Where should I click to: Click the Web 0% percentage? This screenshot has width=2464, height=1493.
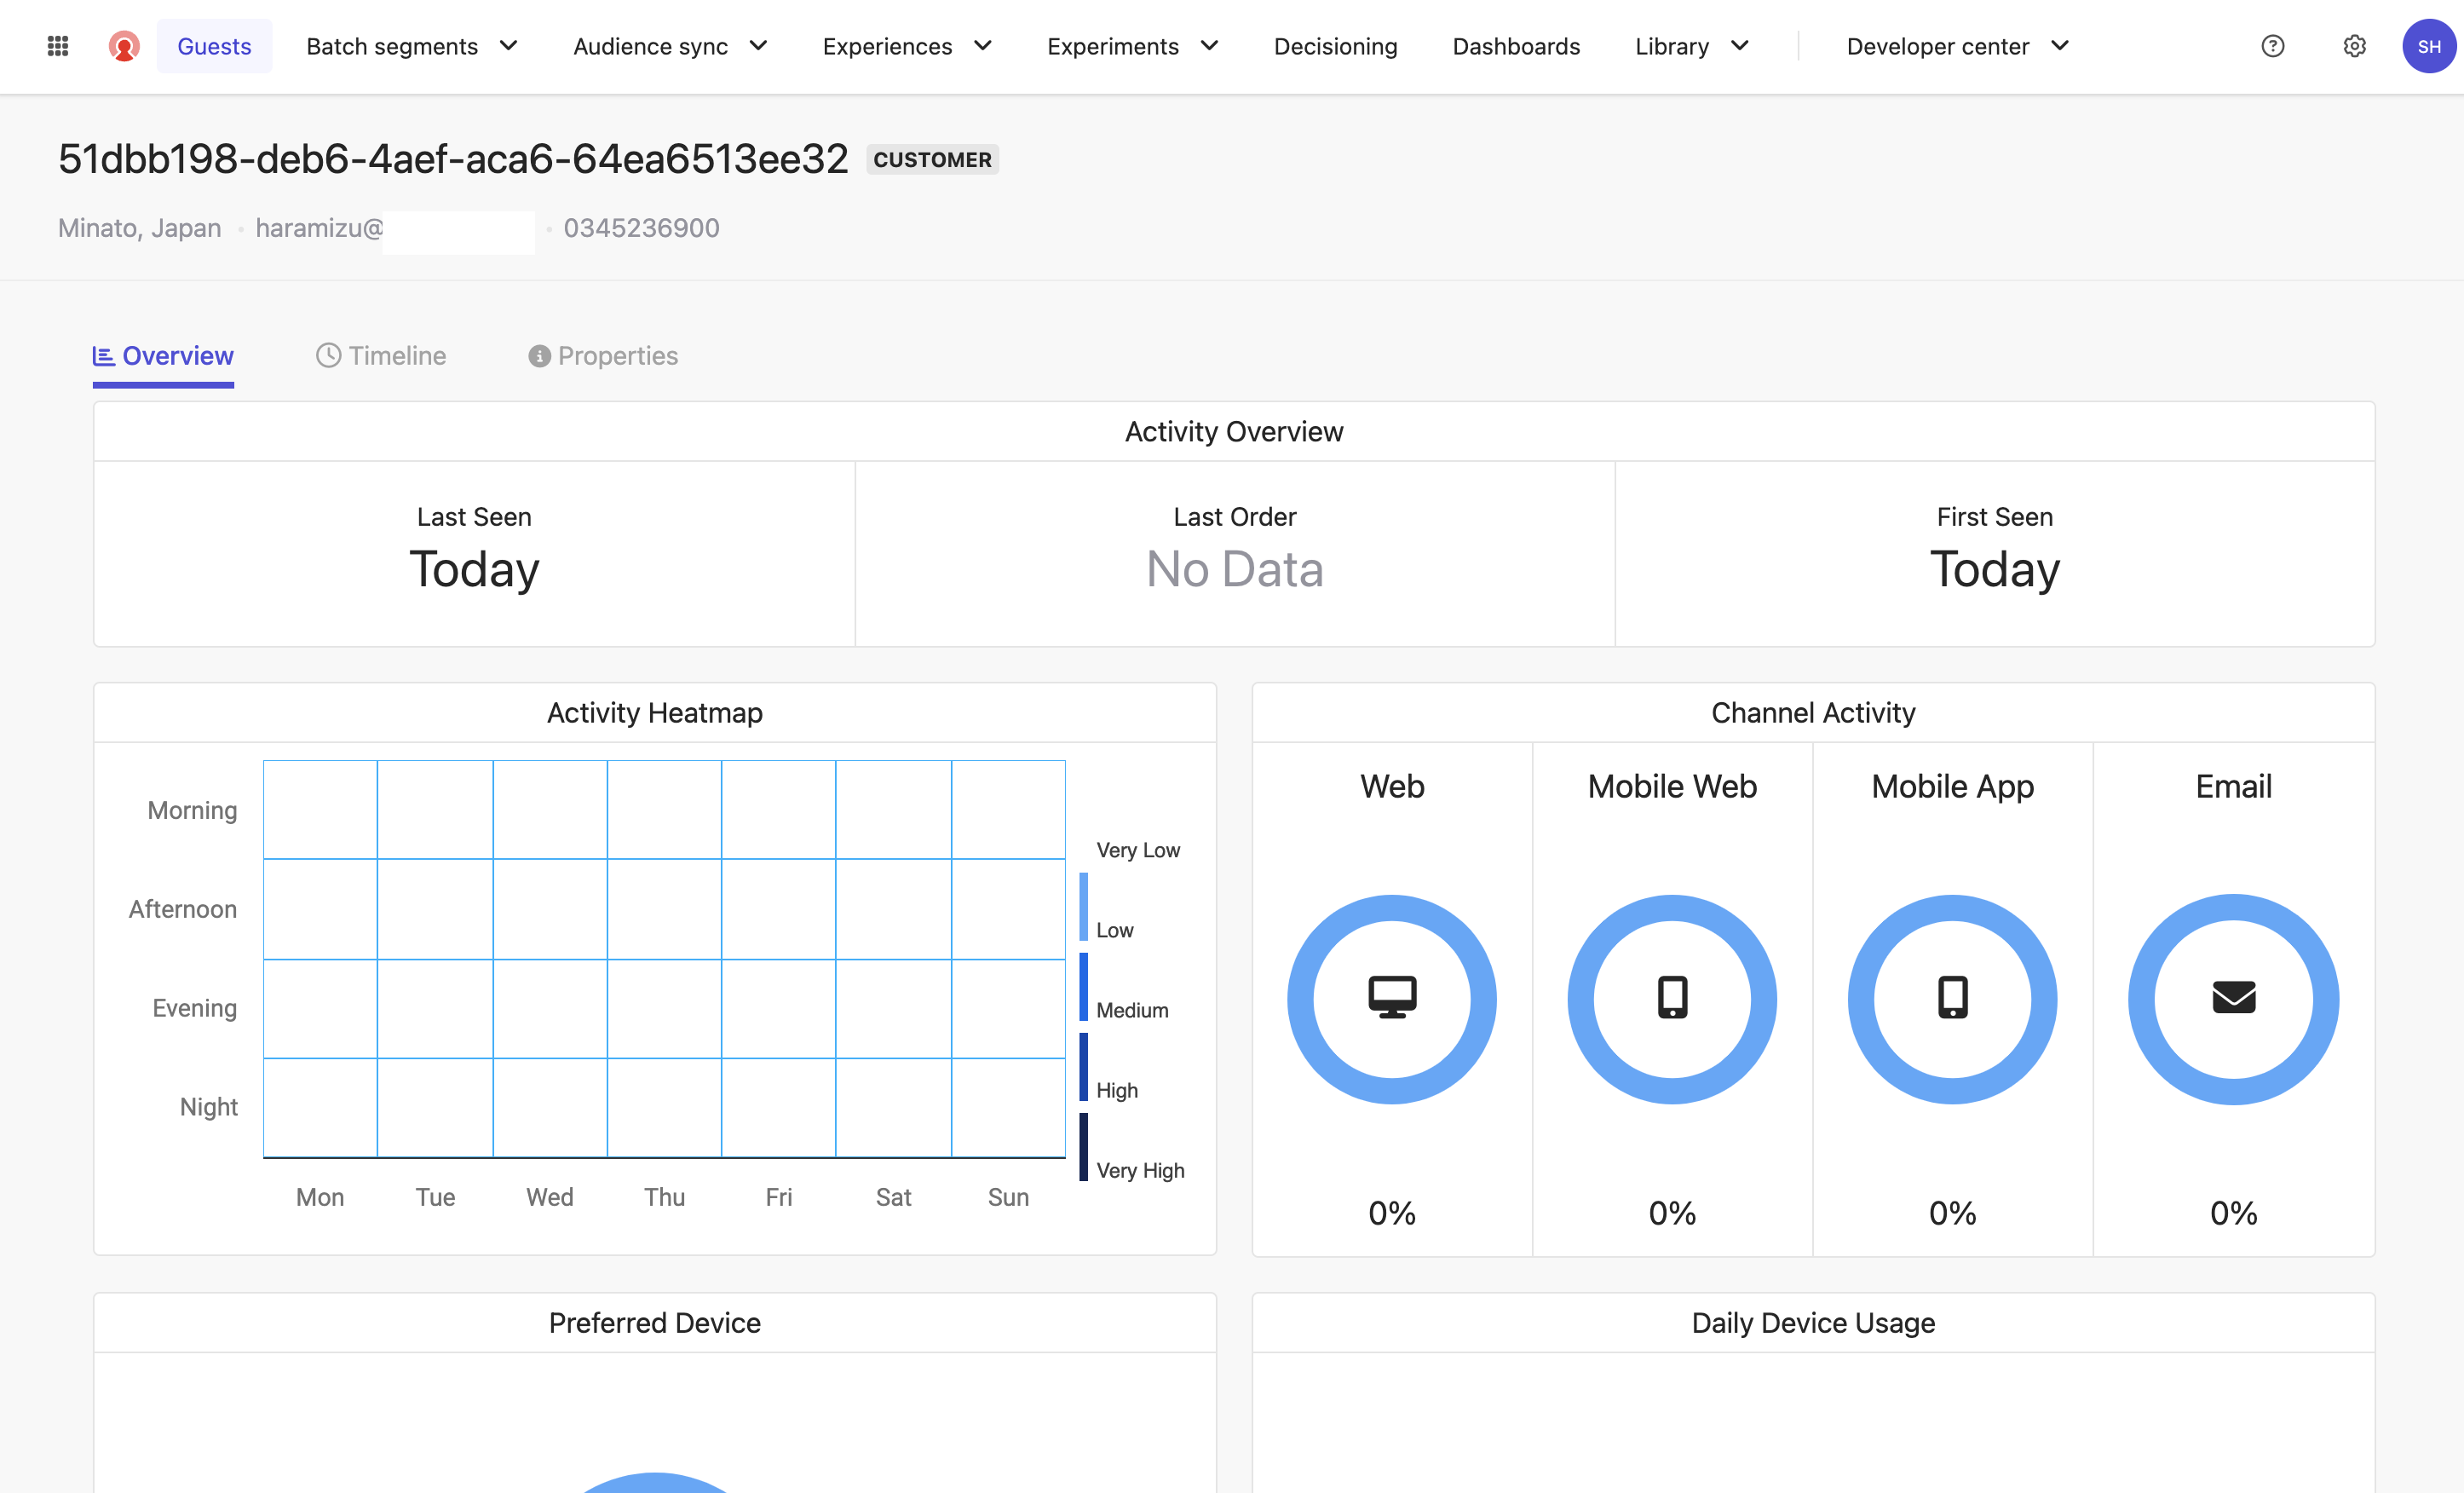1392,1213
